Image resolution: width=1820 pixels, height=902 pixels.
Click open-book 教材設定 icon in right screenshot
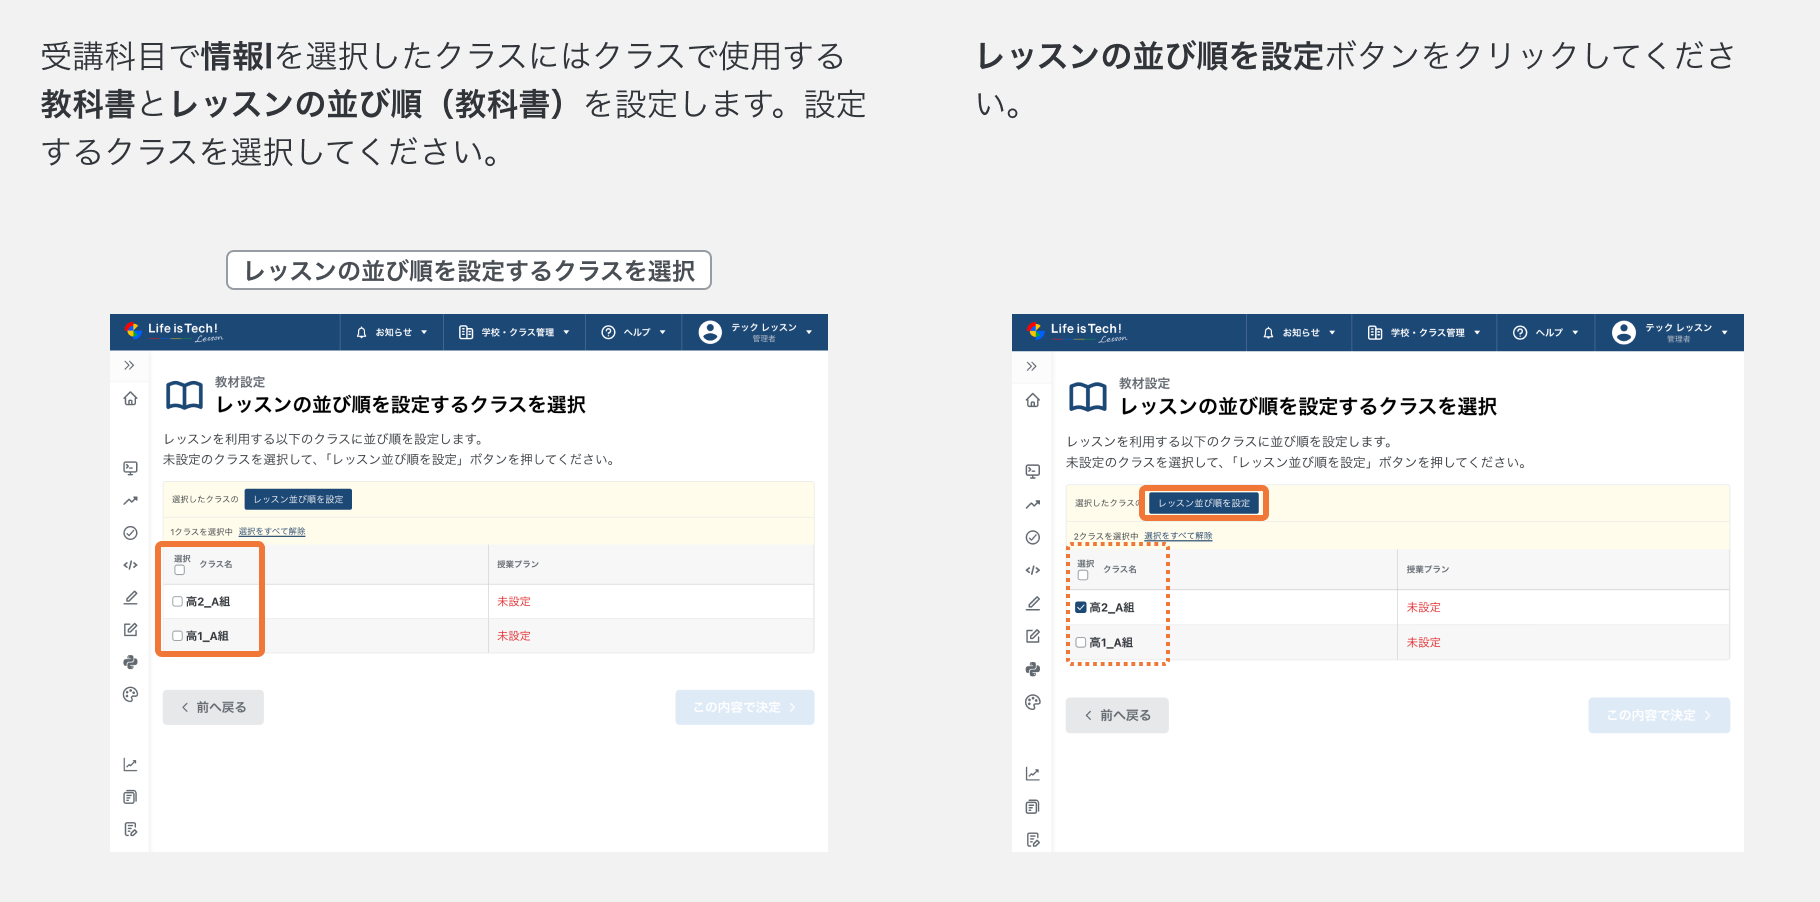point(1088,397)
